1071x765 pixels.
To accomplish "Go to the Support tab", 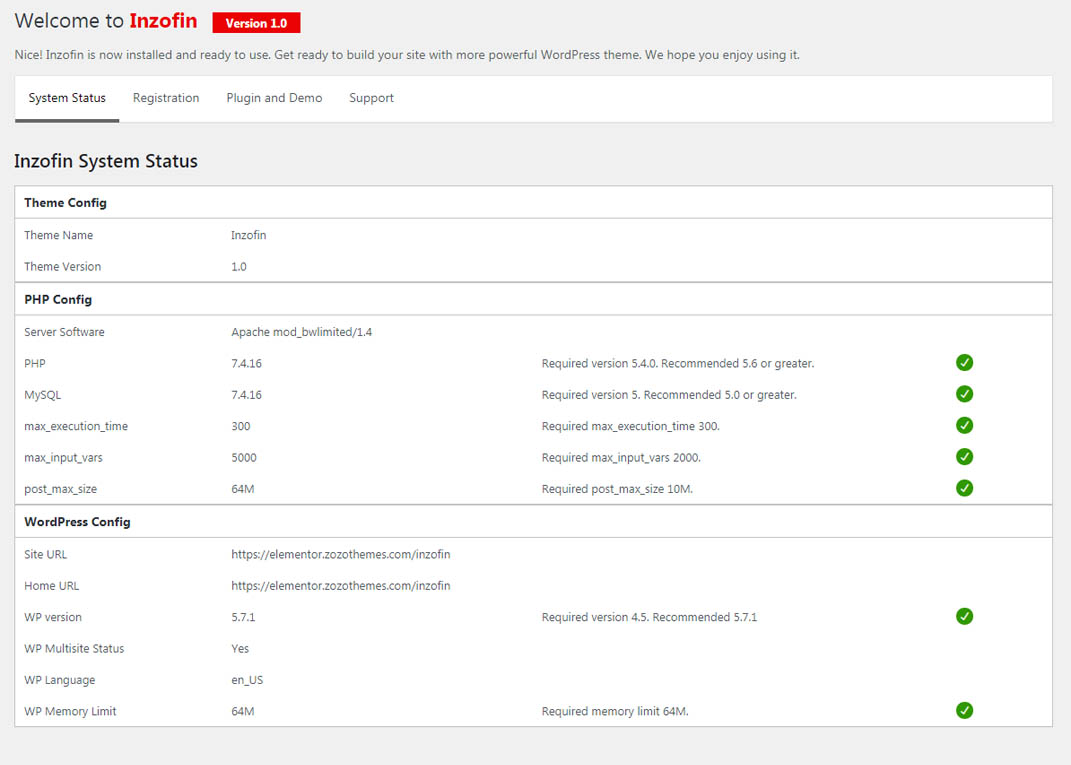I will 371,98.
